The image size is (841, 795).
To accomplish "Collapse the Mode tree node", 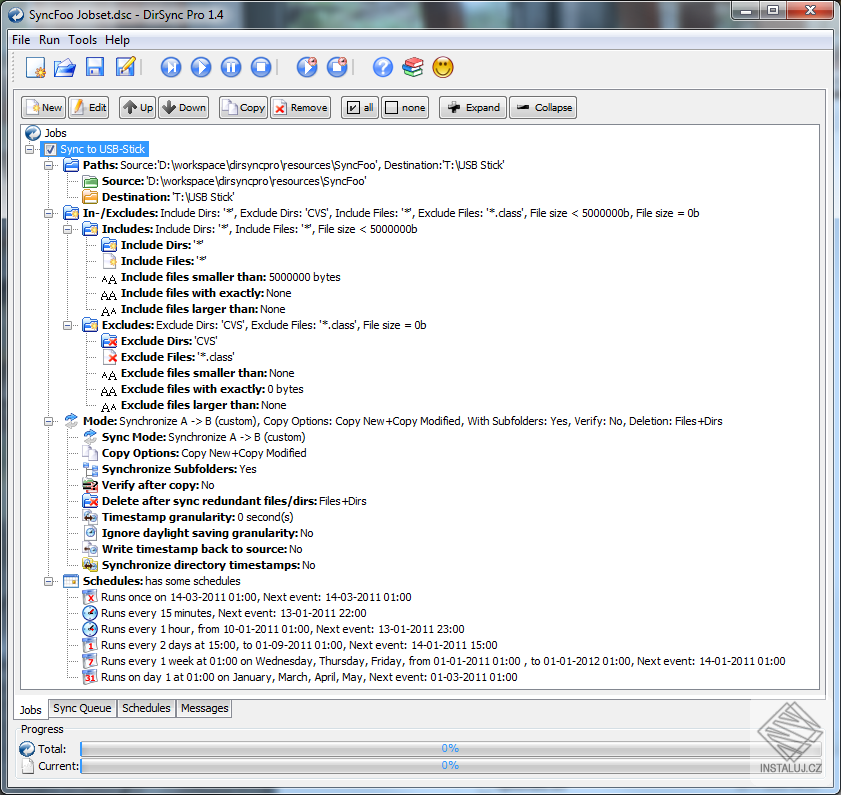I will pyautogui.click(x=48, y=420).
